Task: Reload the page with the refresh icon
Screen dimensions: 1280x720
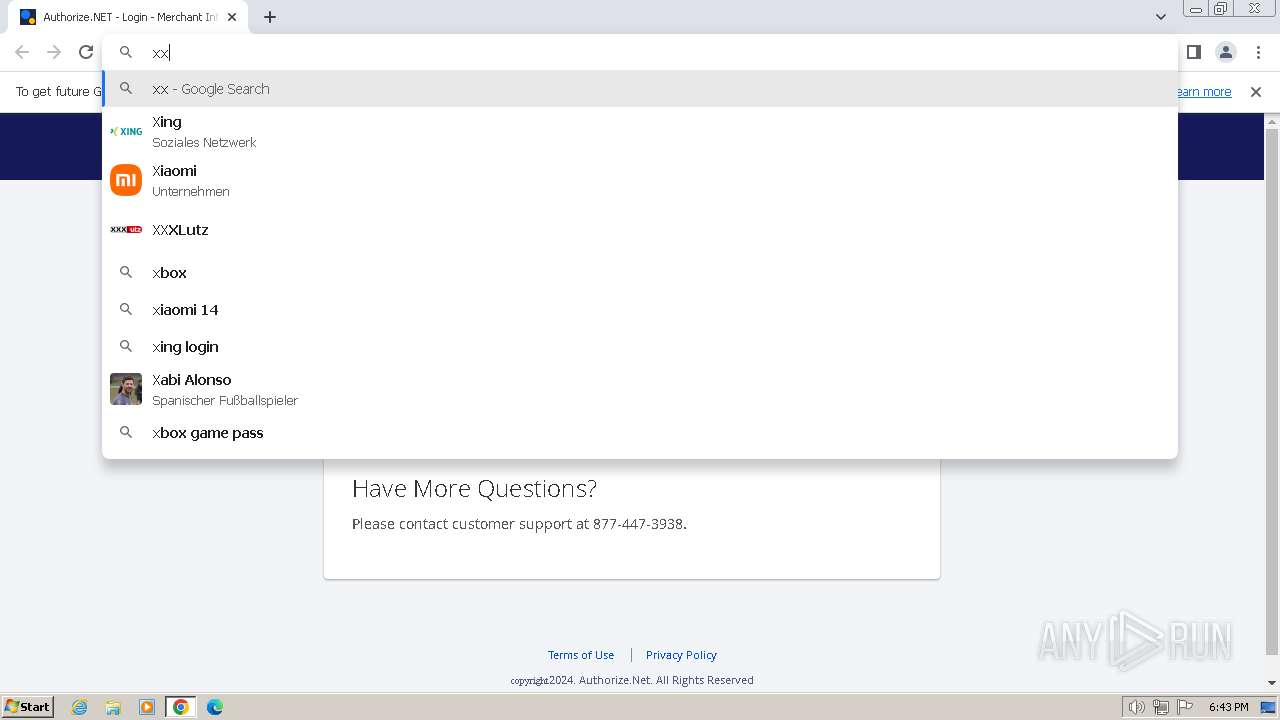Action: (86, 52)
